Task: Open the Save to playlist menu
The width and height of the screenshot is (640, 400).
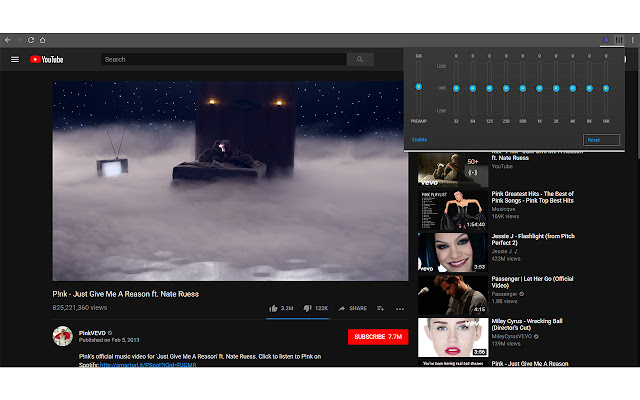Action: (381, 308)
